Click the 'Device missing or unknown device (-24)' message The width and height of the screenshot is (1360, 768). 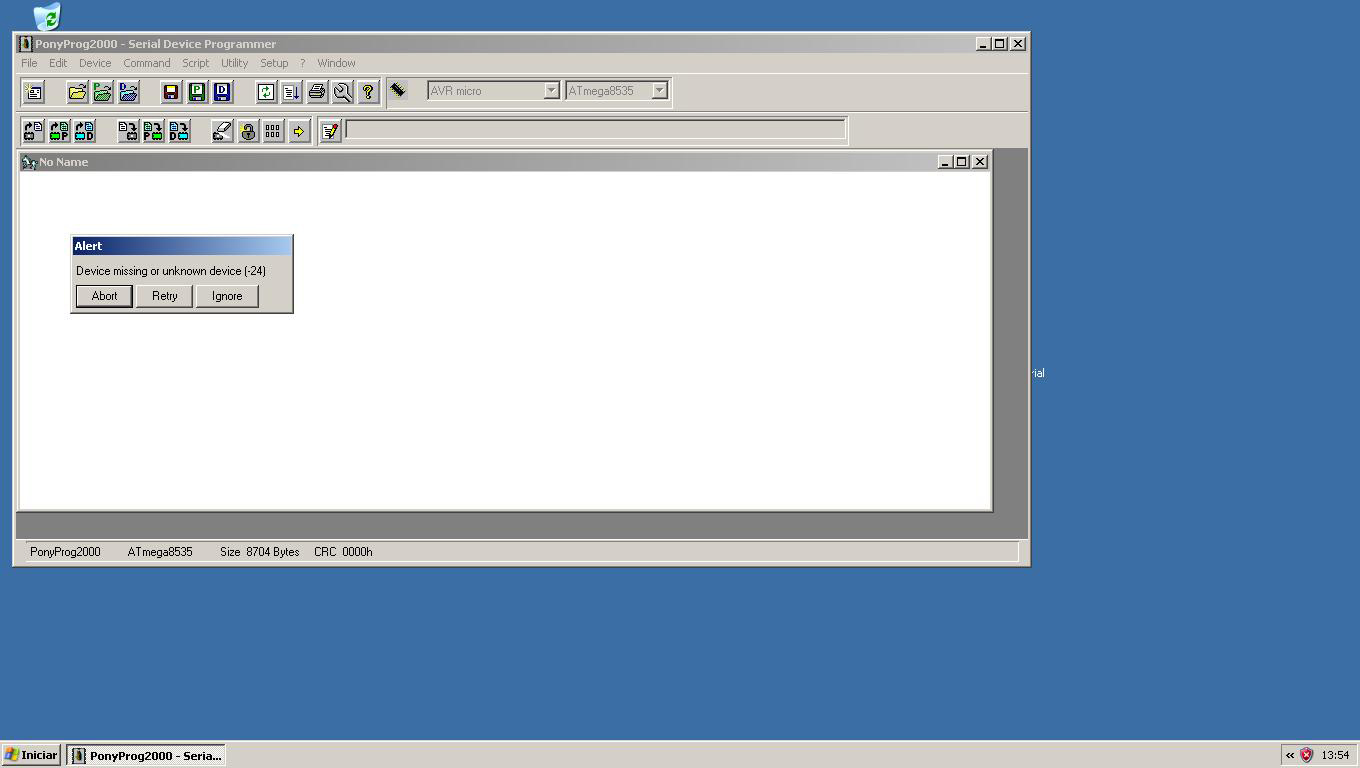pos(171,271)
